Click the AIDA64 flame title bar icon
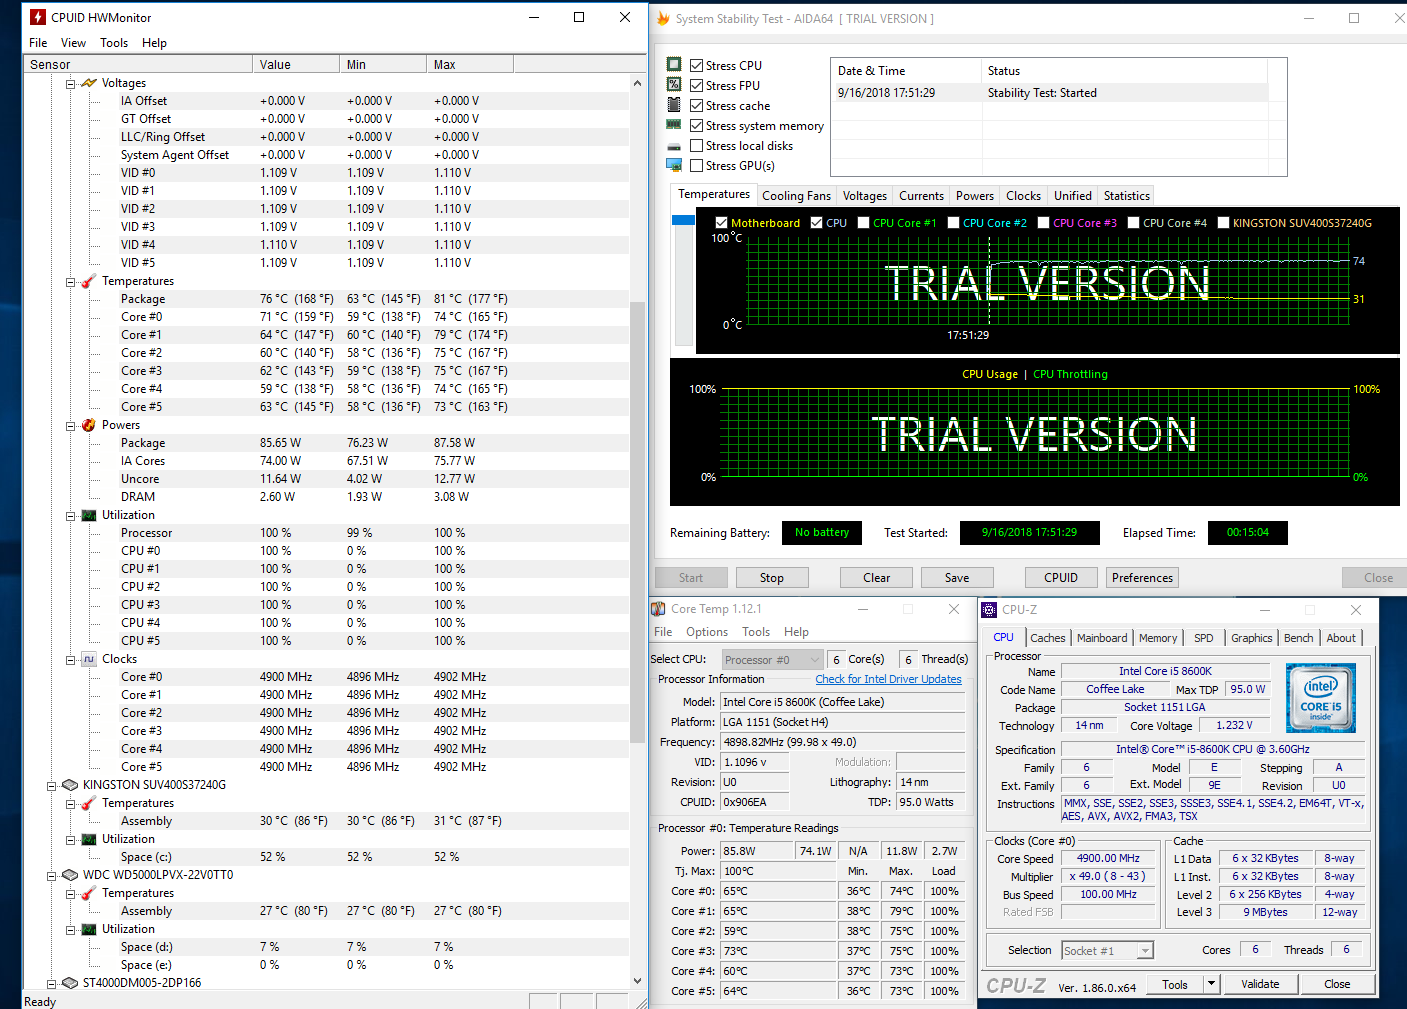The height and width of the screenshot is (1009, 1407). coord(663,18)
